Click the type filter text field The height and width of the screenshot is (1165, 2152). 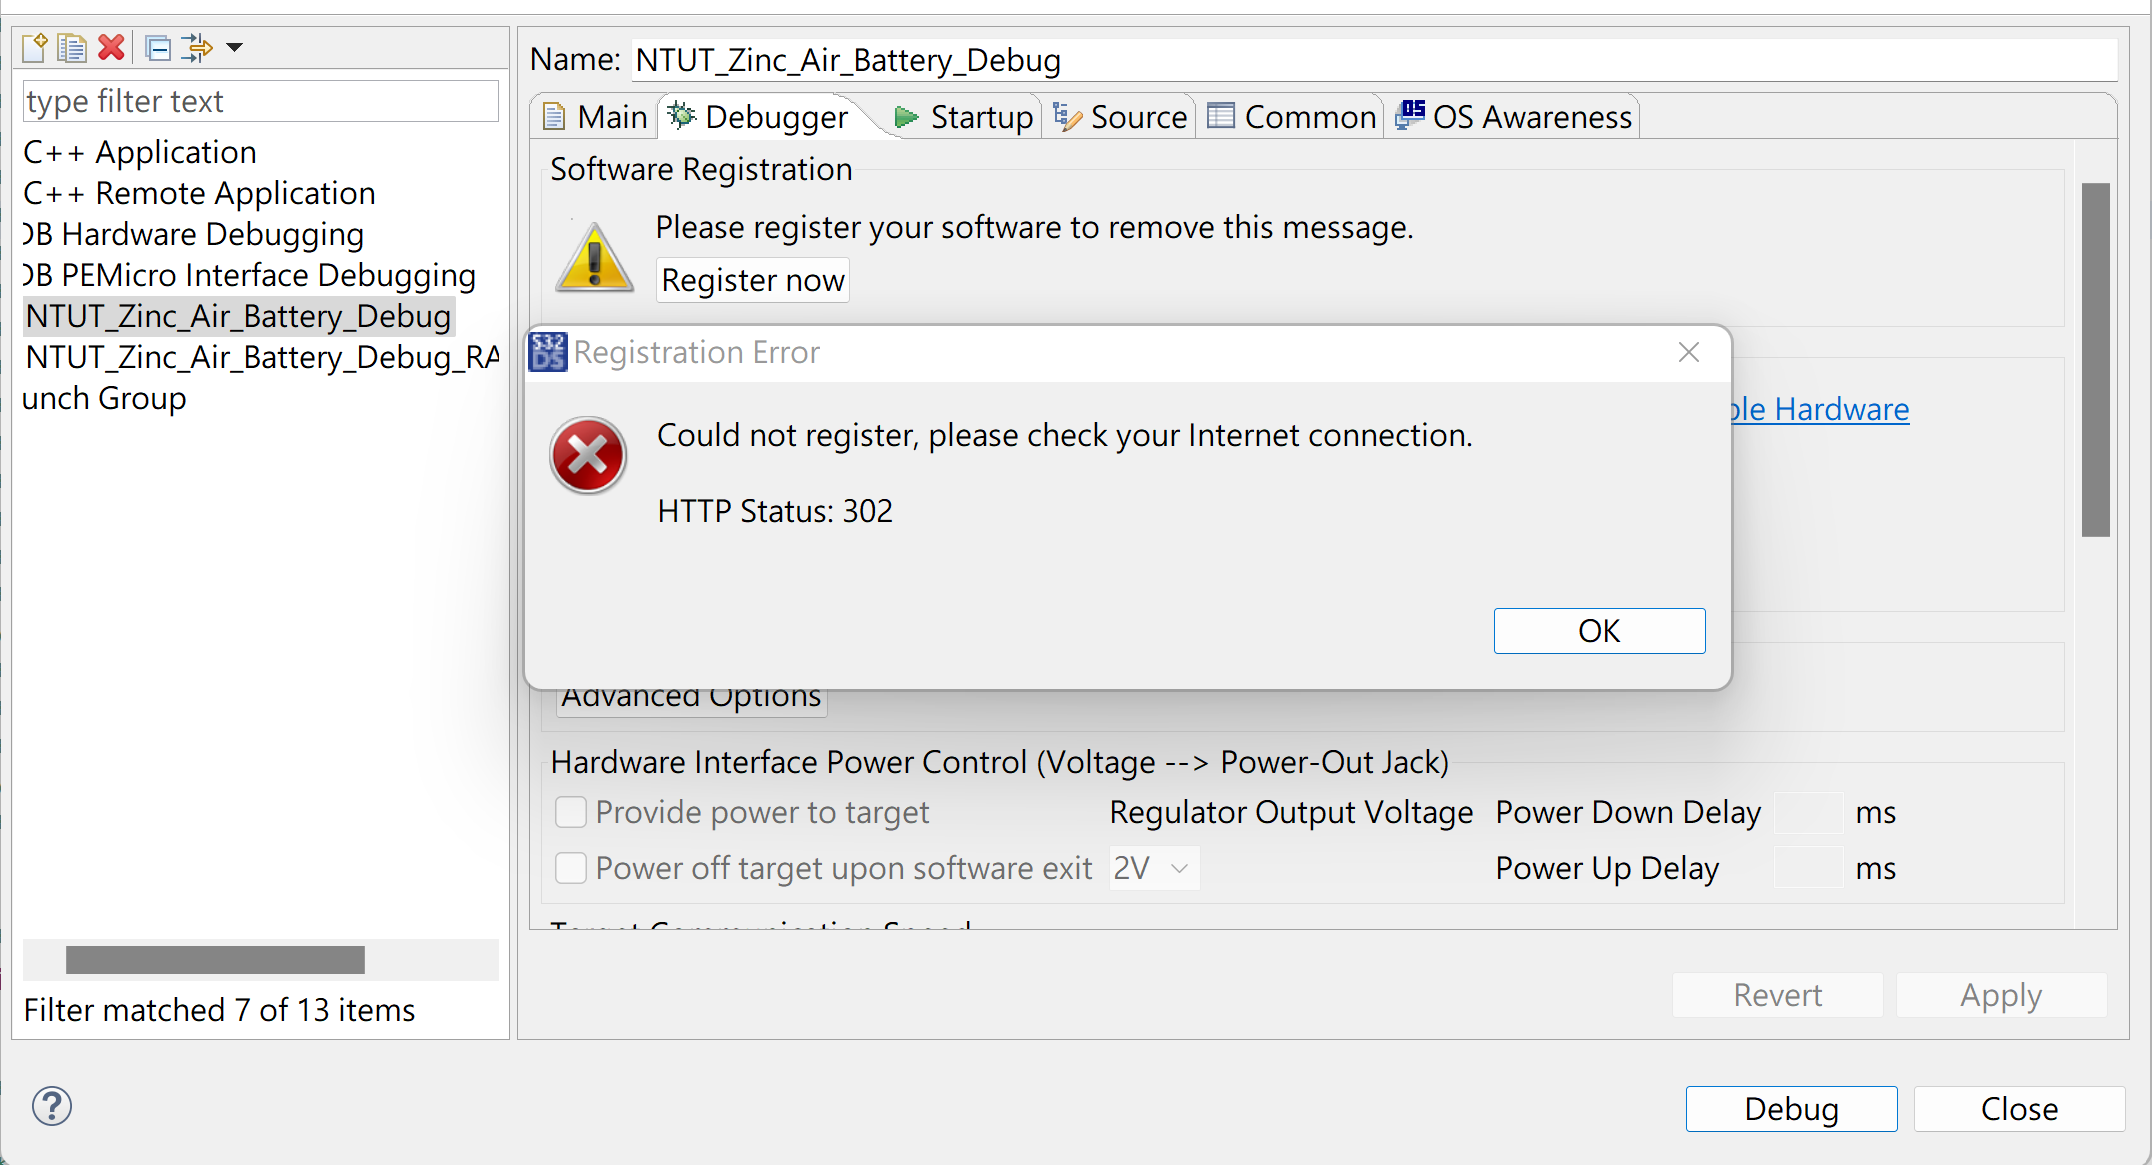(260, 101)
